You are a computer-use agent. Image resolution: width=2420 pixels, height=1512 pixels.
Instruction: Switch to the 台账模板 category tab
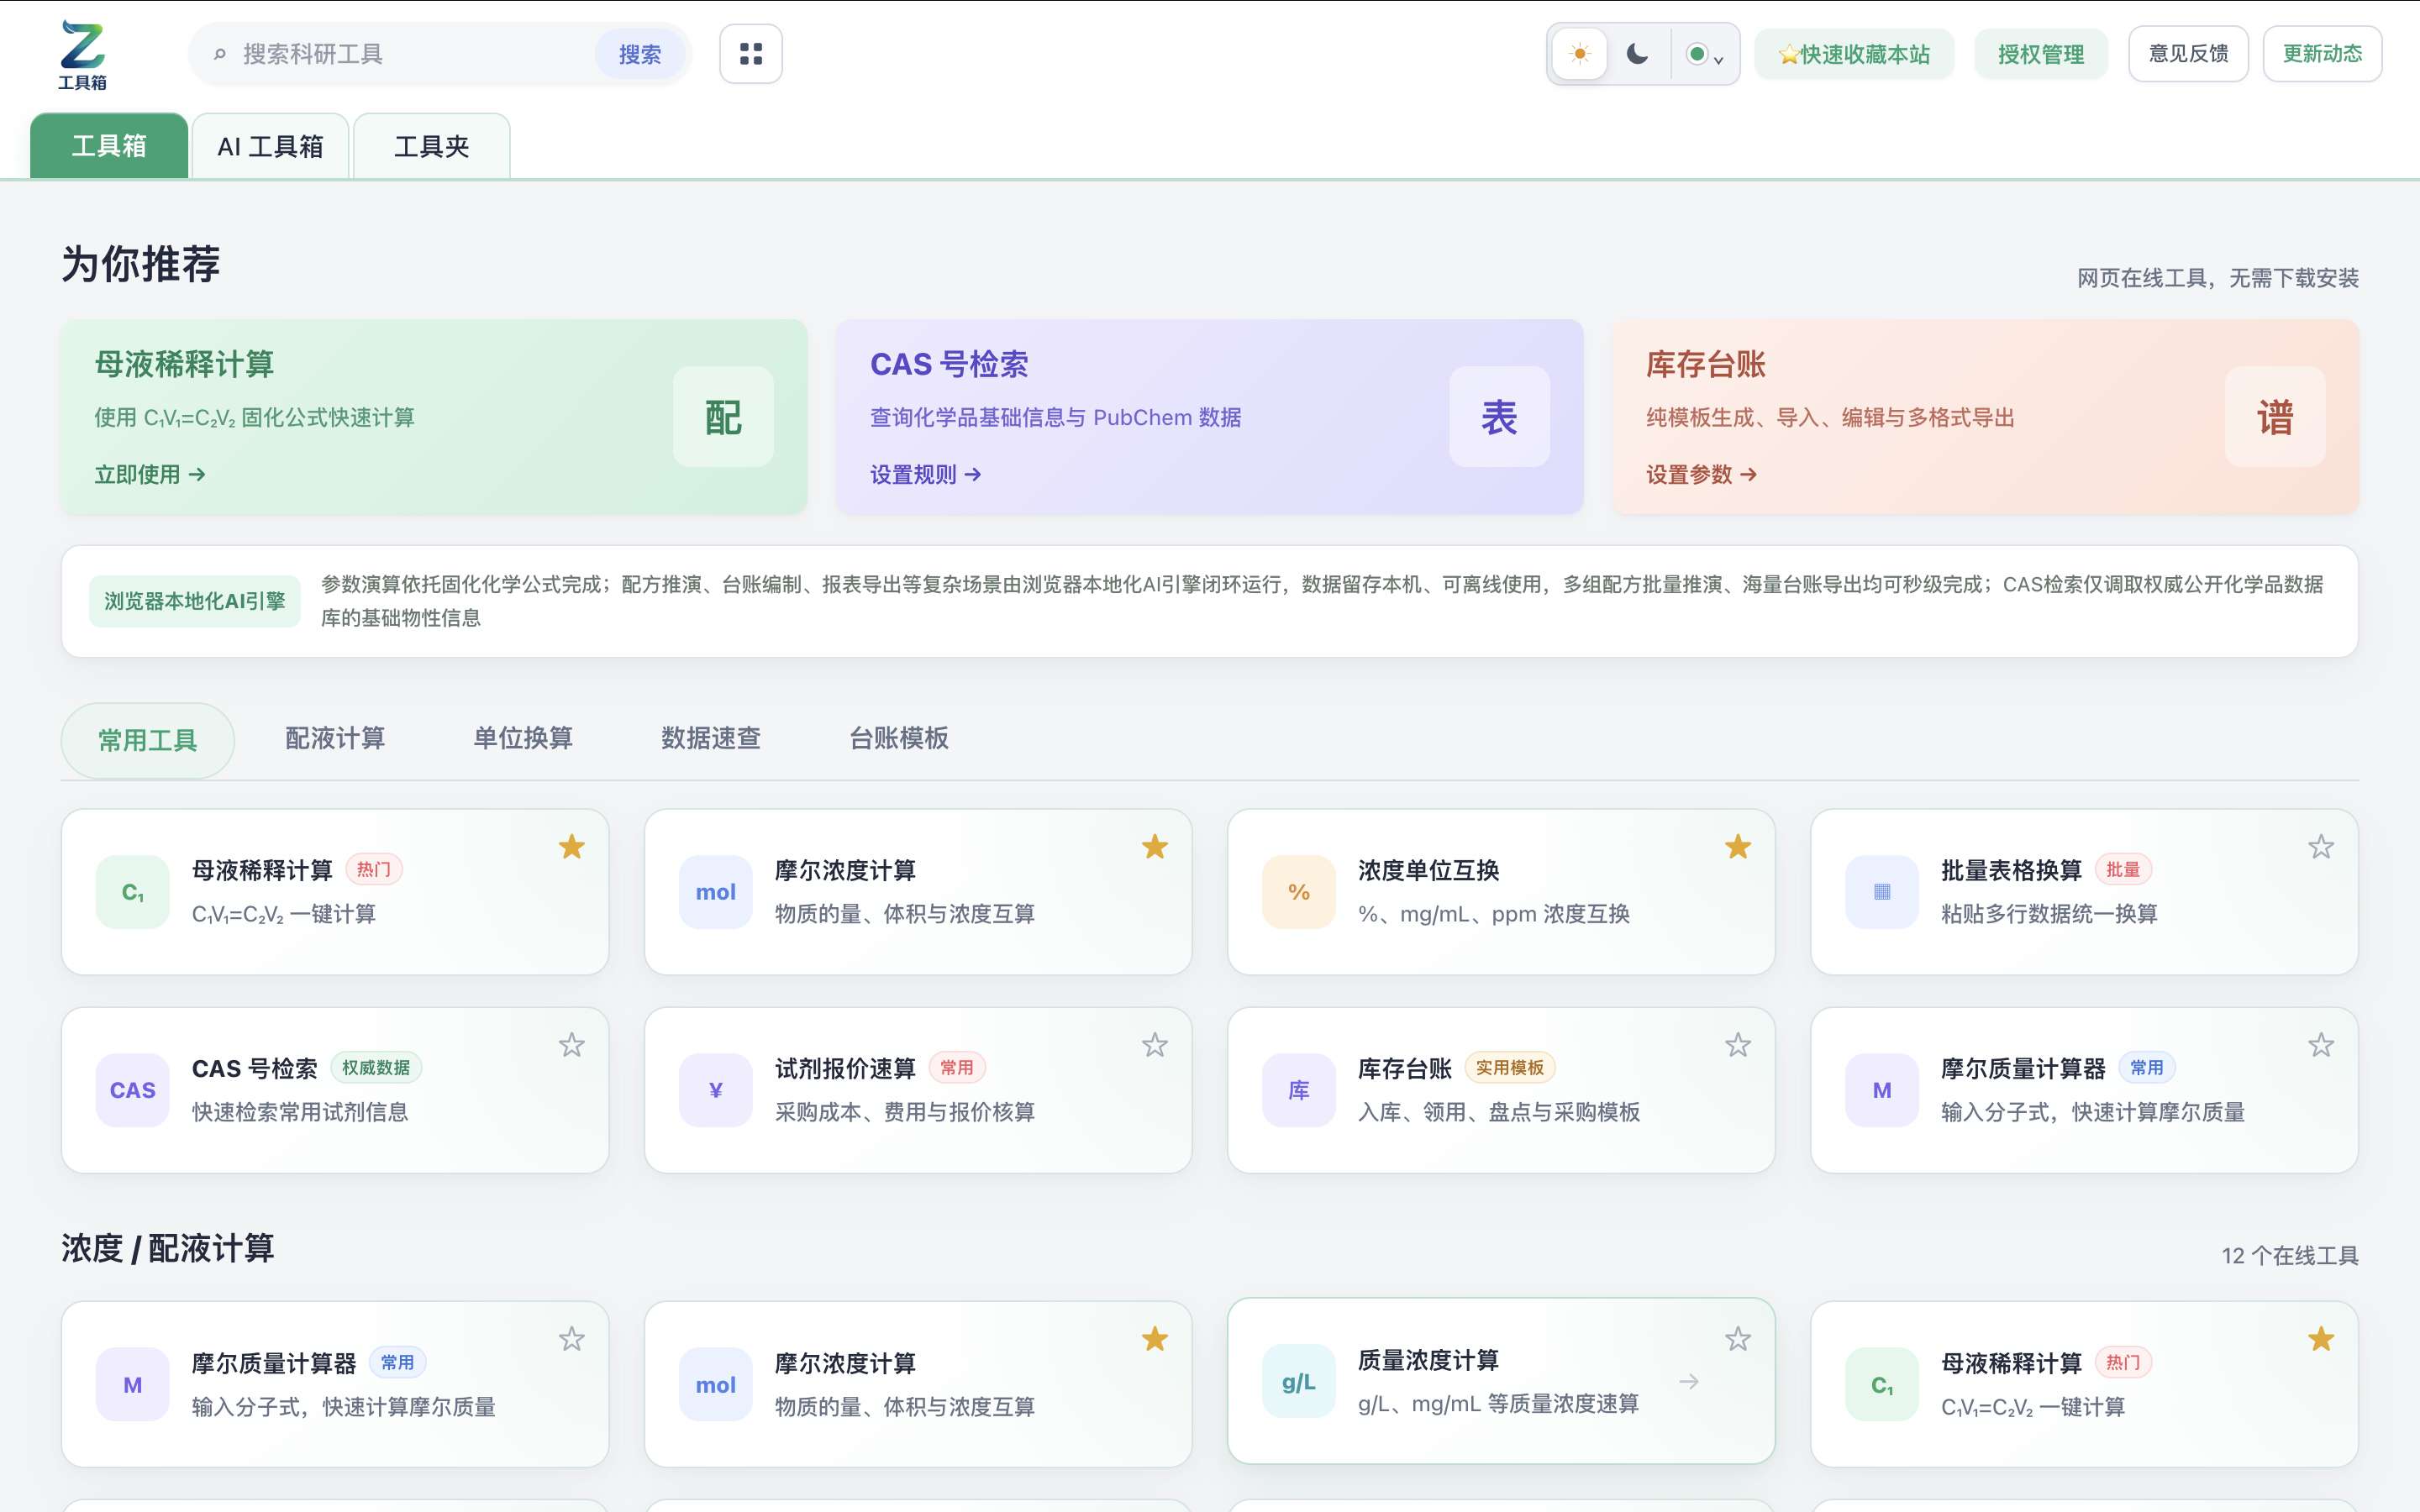pyautogui.click(x=899, y=739)
